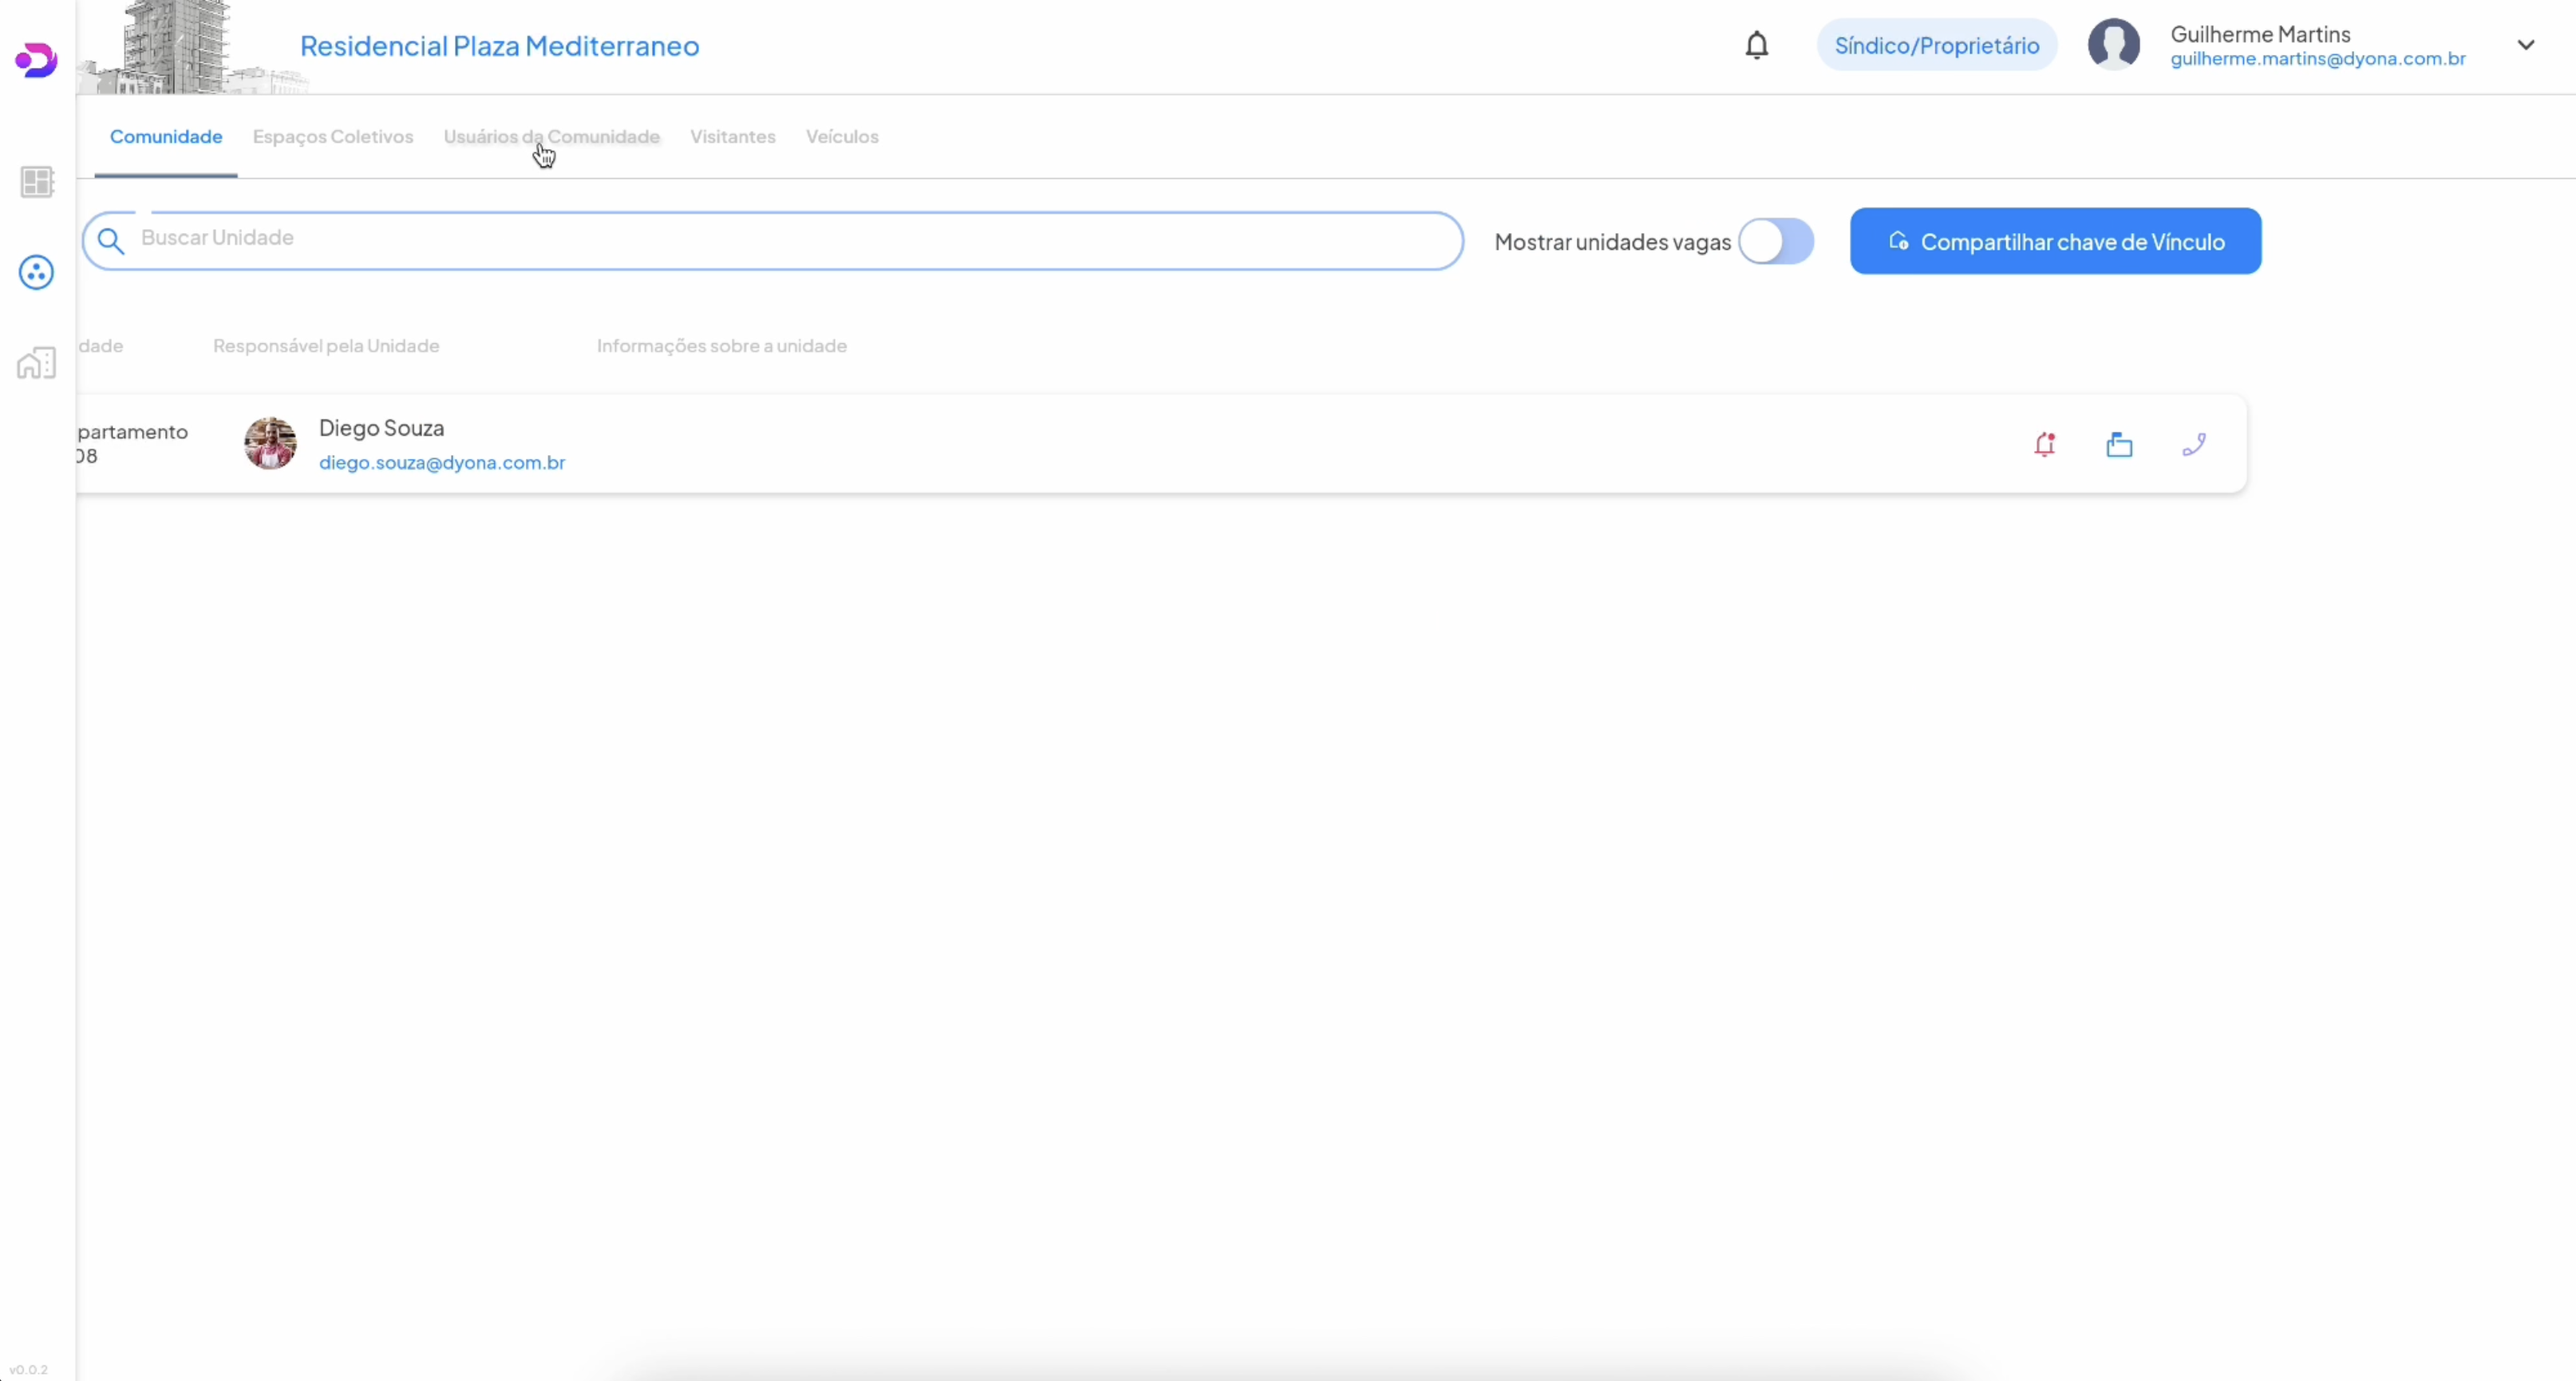
Task: Open Usuários da Comunidade tab
Action: point(551,137)
